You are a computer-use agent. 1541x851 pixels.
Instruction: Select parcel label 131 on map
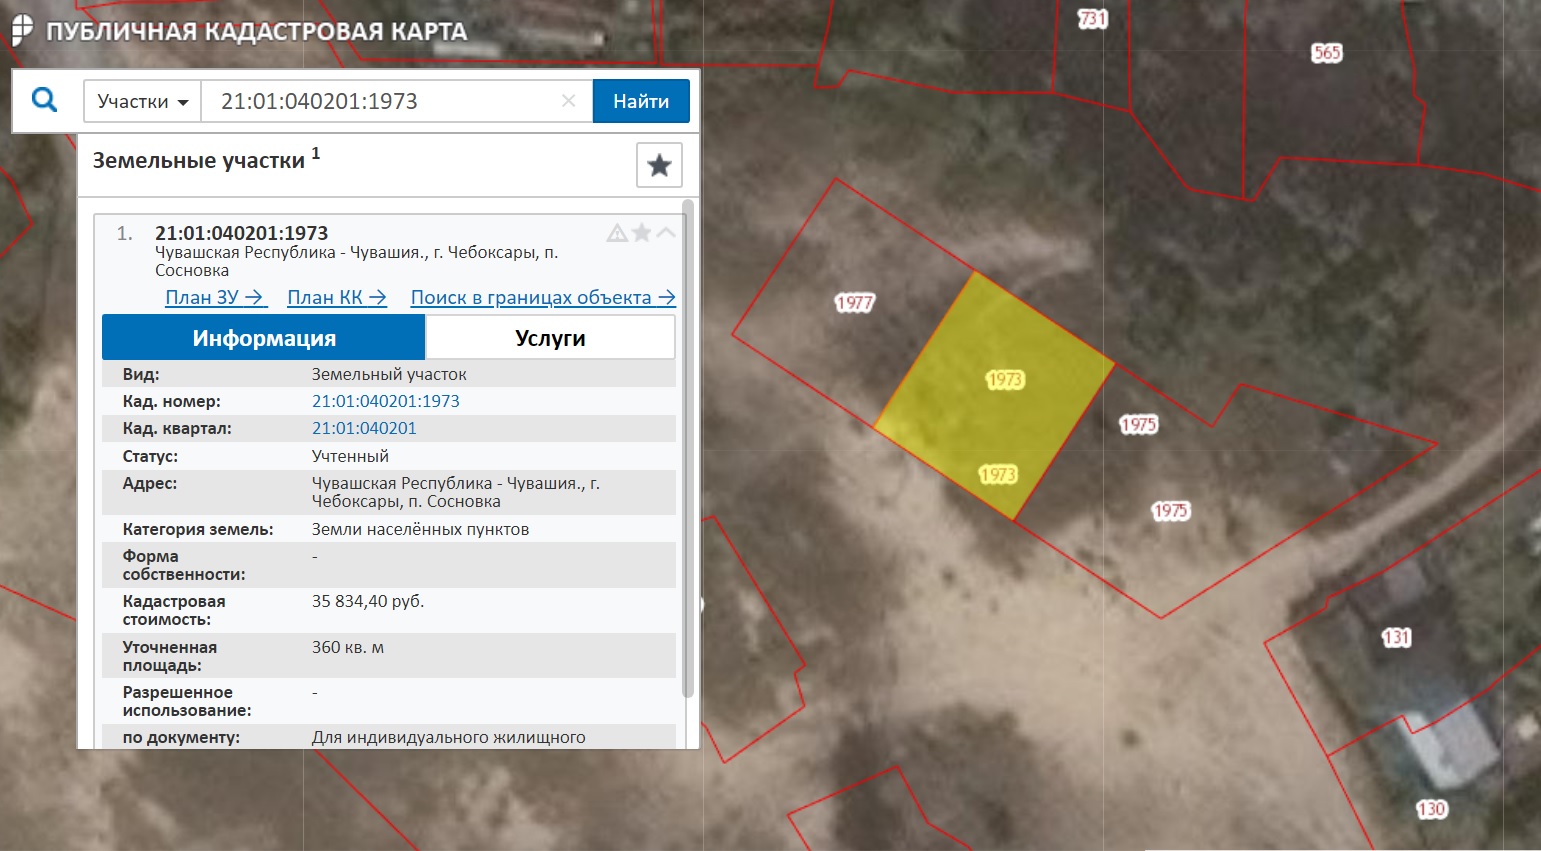pyautogui.click(x=1396, y=637)
